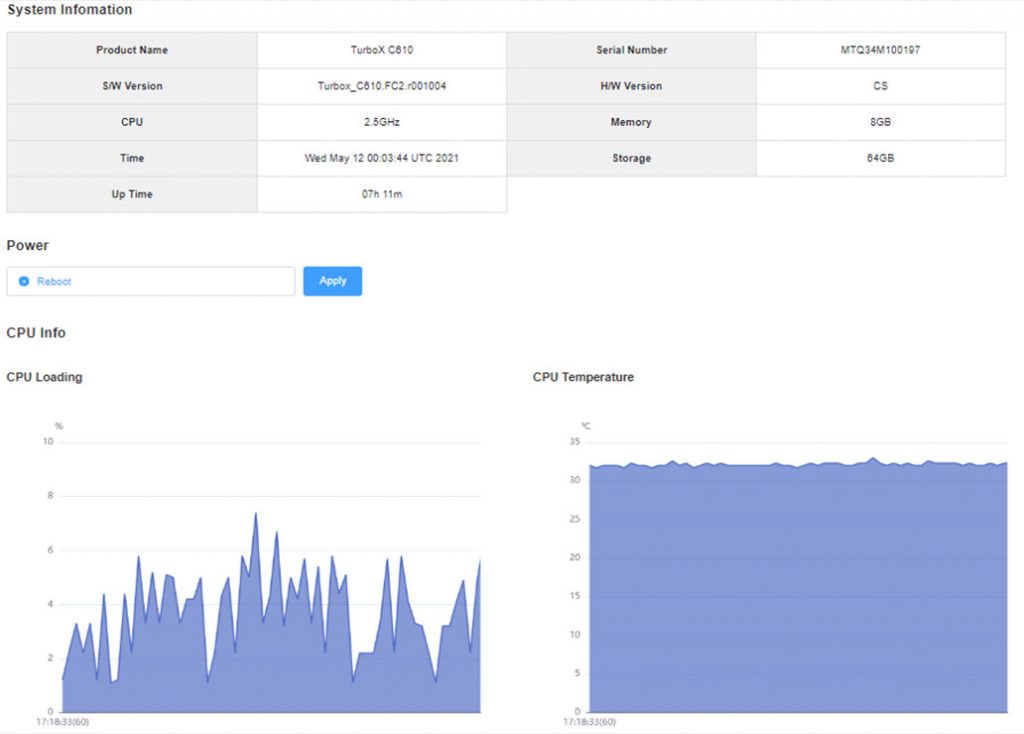
Task: Click the % unit label on CPU Loading
Action: tap(59, 426)
